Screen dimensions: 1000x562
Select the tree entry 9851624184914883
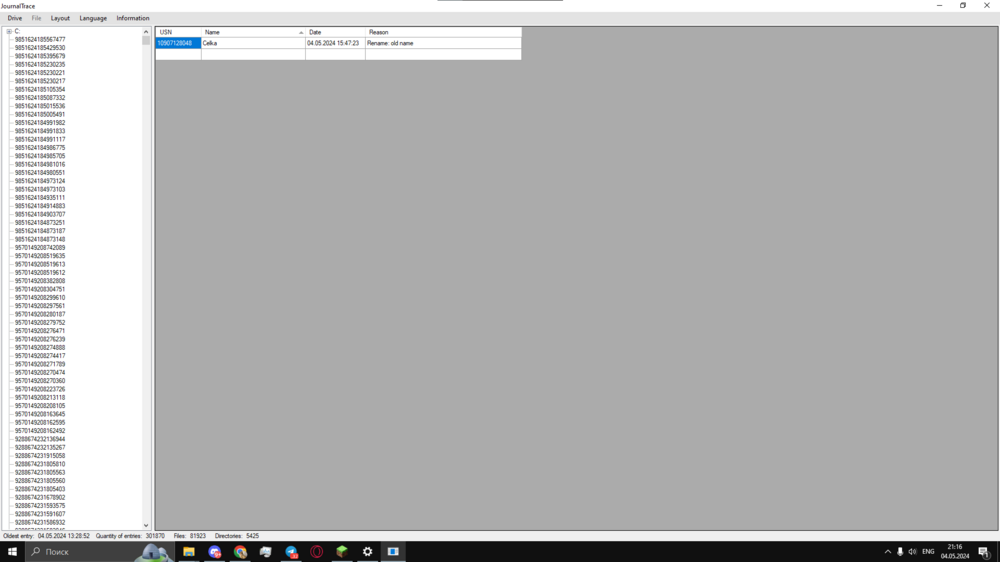(40, 206)
